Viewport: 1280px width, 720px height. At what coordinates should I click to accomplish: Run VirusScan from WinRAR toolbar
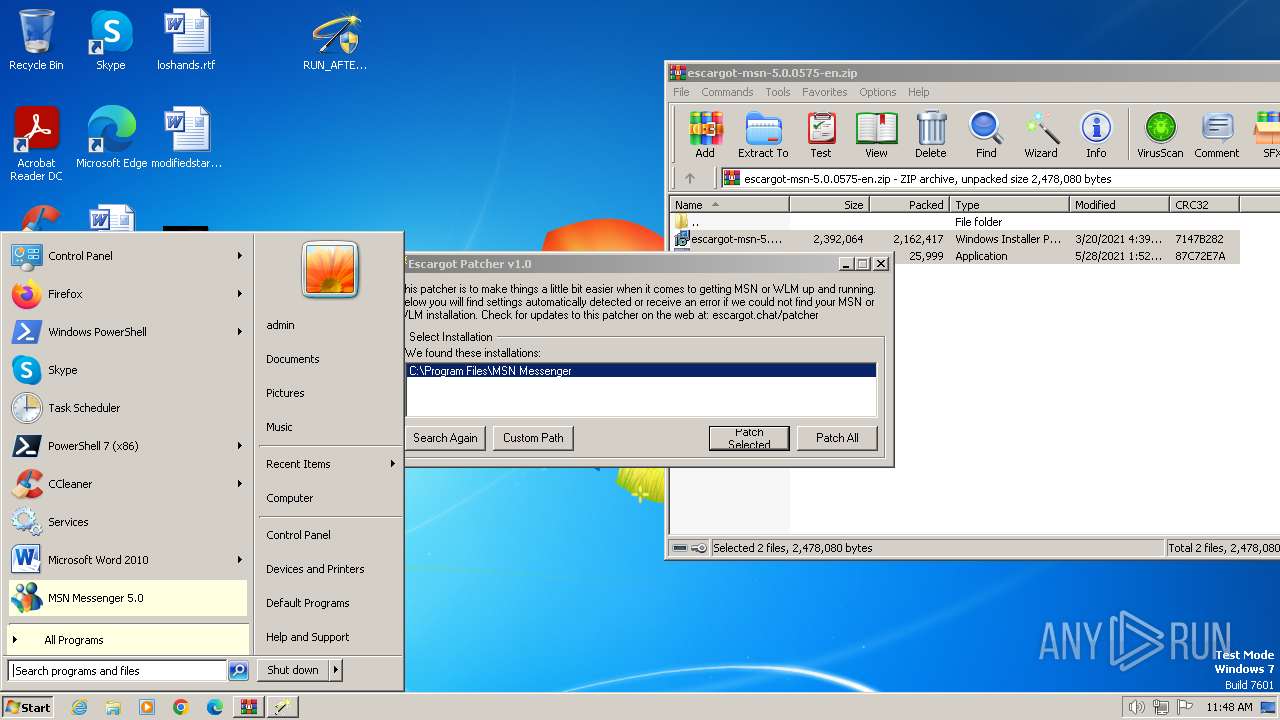point(1160,135)
